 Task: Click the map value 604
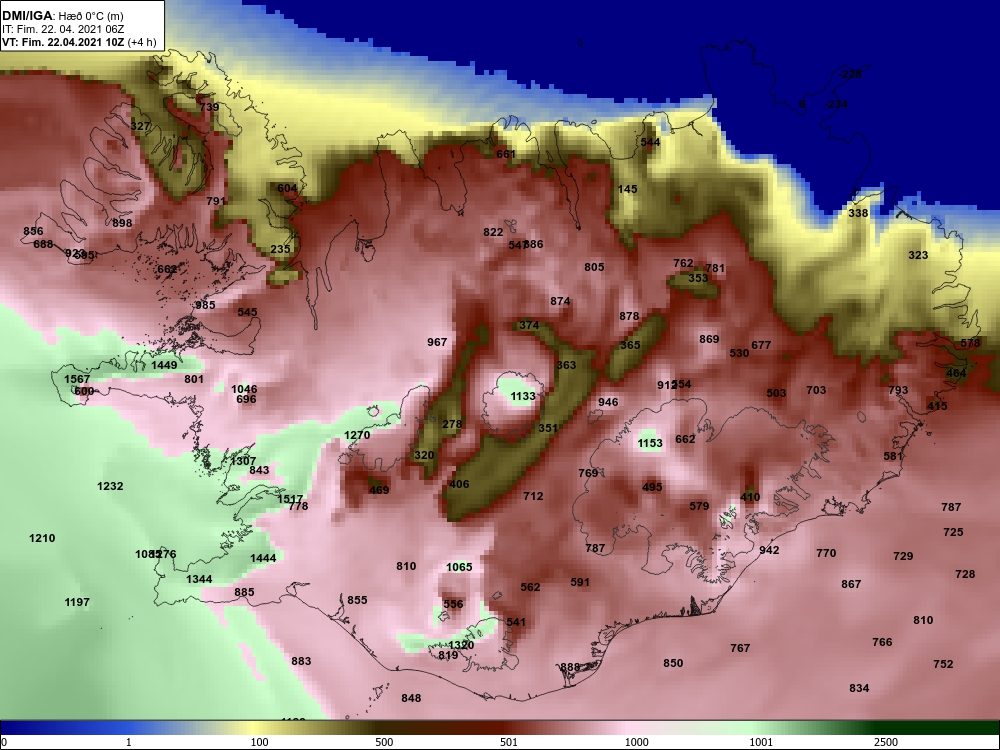click(287, 188)
